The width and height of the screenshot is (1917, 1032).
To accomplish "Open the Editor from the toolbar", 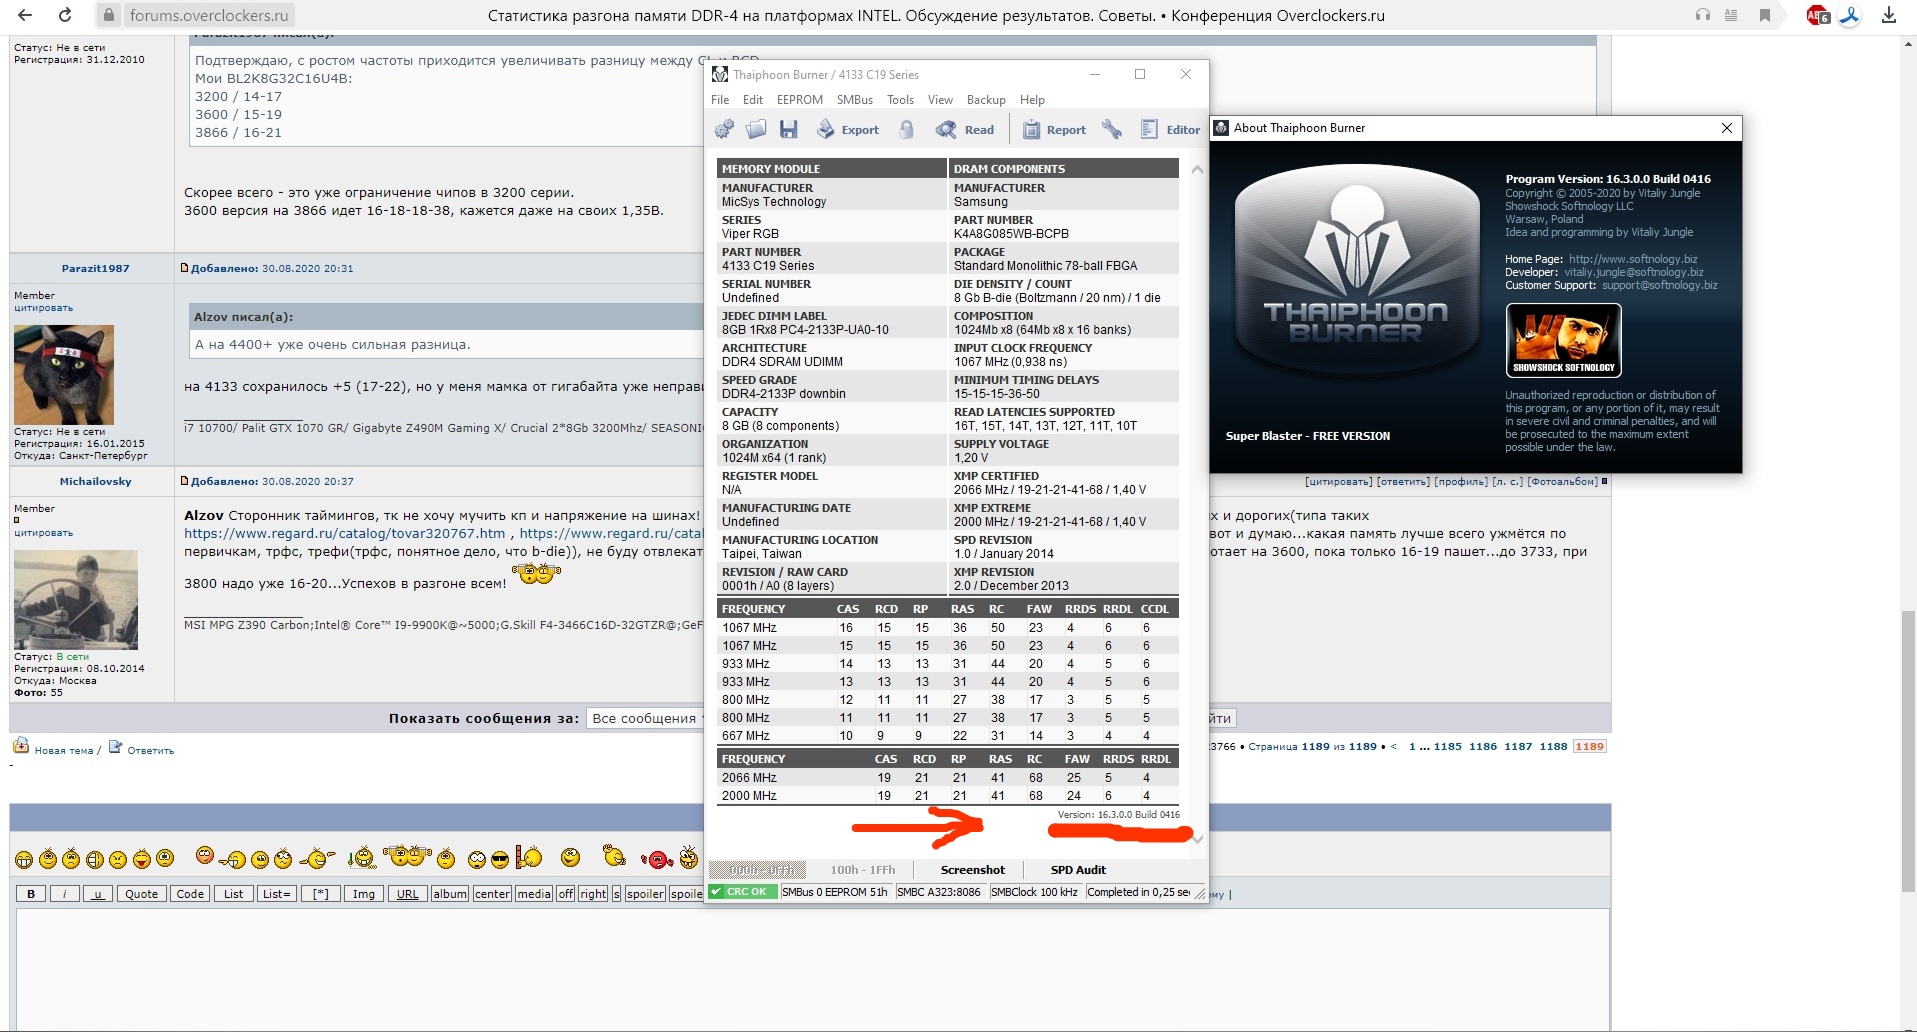I will click(1170, 129).
